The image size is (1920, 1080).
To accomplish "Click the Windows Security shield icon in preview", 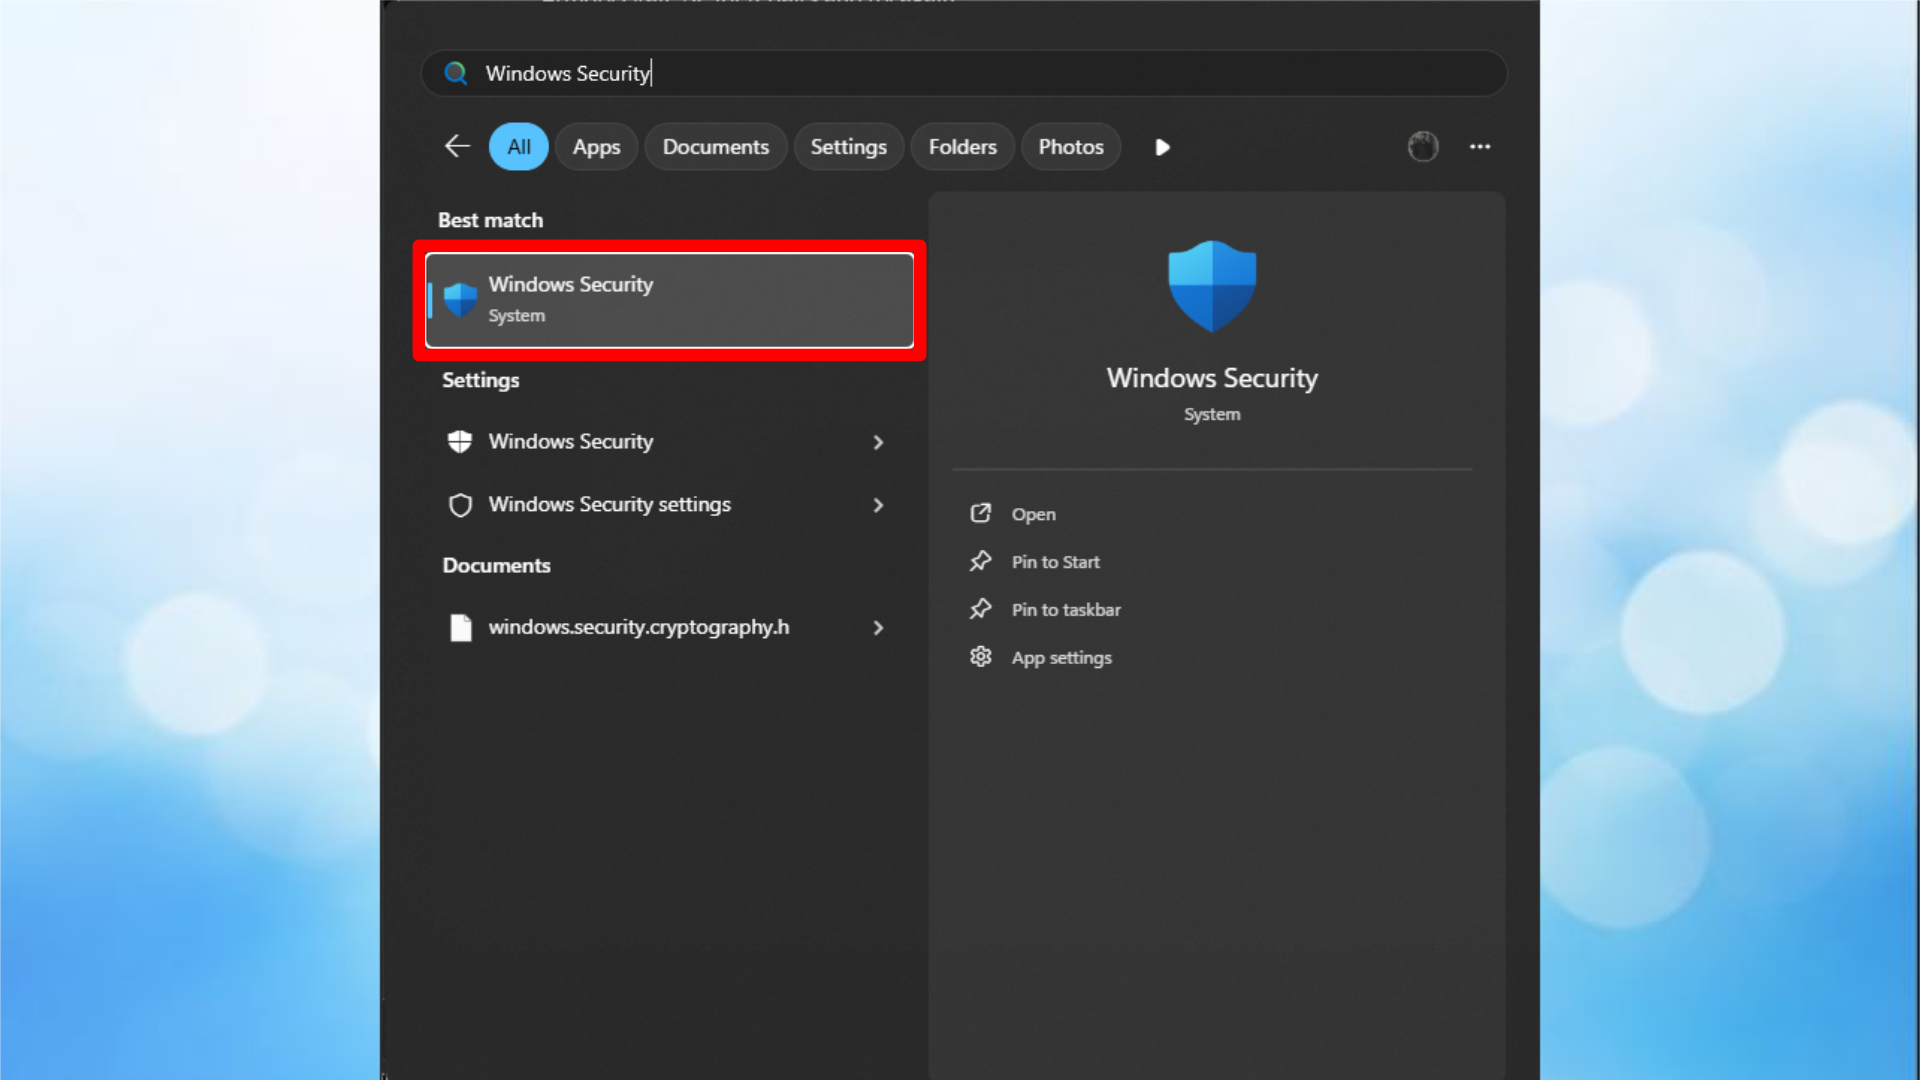I will tap(1211, 285).
